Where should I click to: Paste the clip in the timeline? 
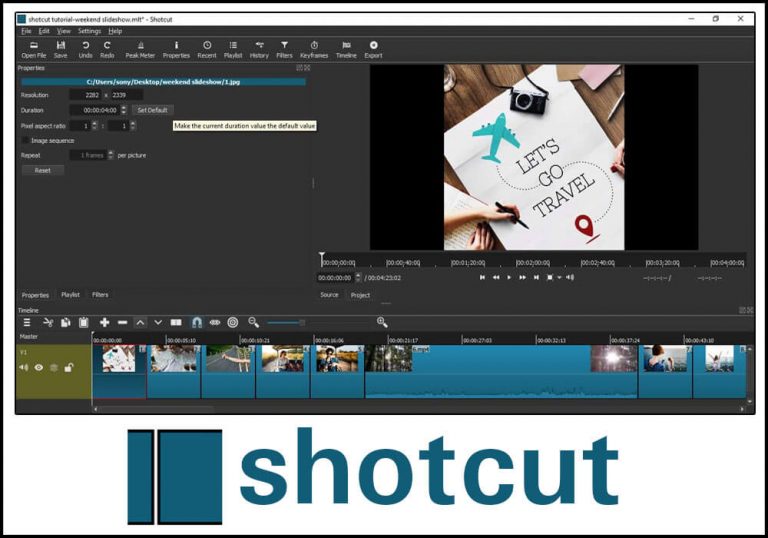coord(84,322)
